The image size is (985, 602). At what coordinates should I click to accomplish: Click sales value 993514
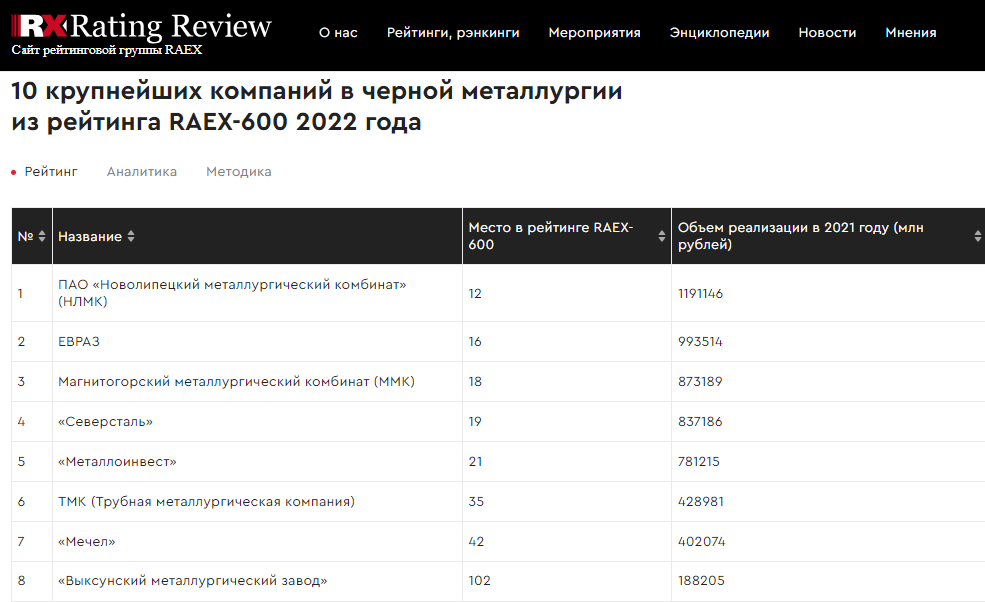700,341
